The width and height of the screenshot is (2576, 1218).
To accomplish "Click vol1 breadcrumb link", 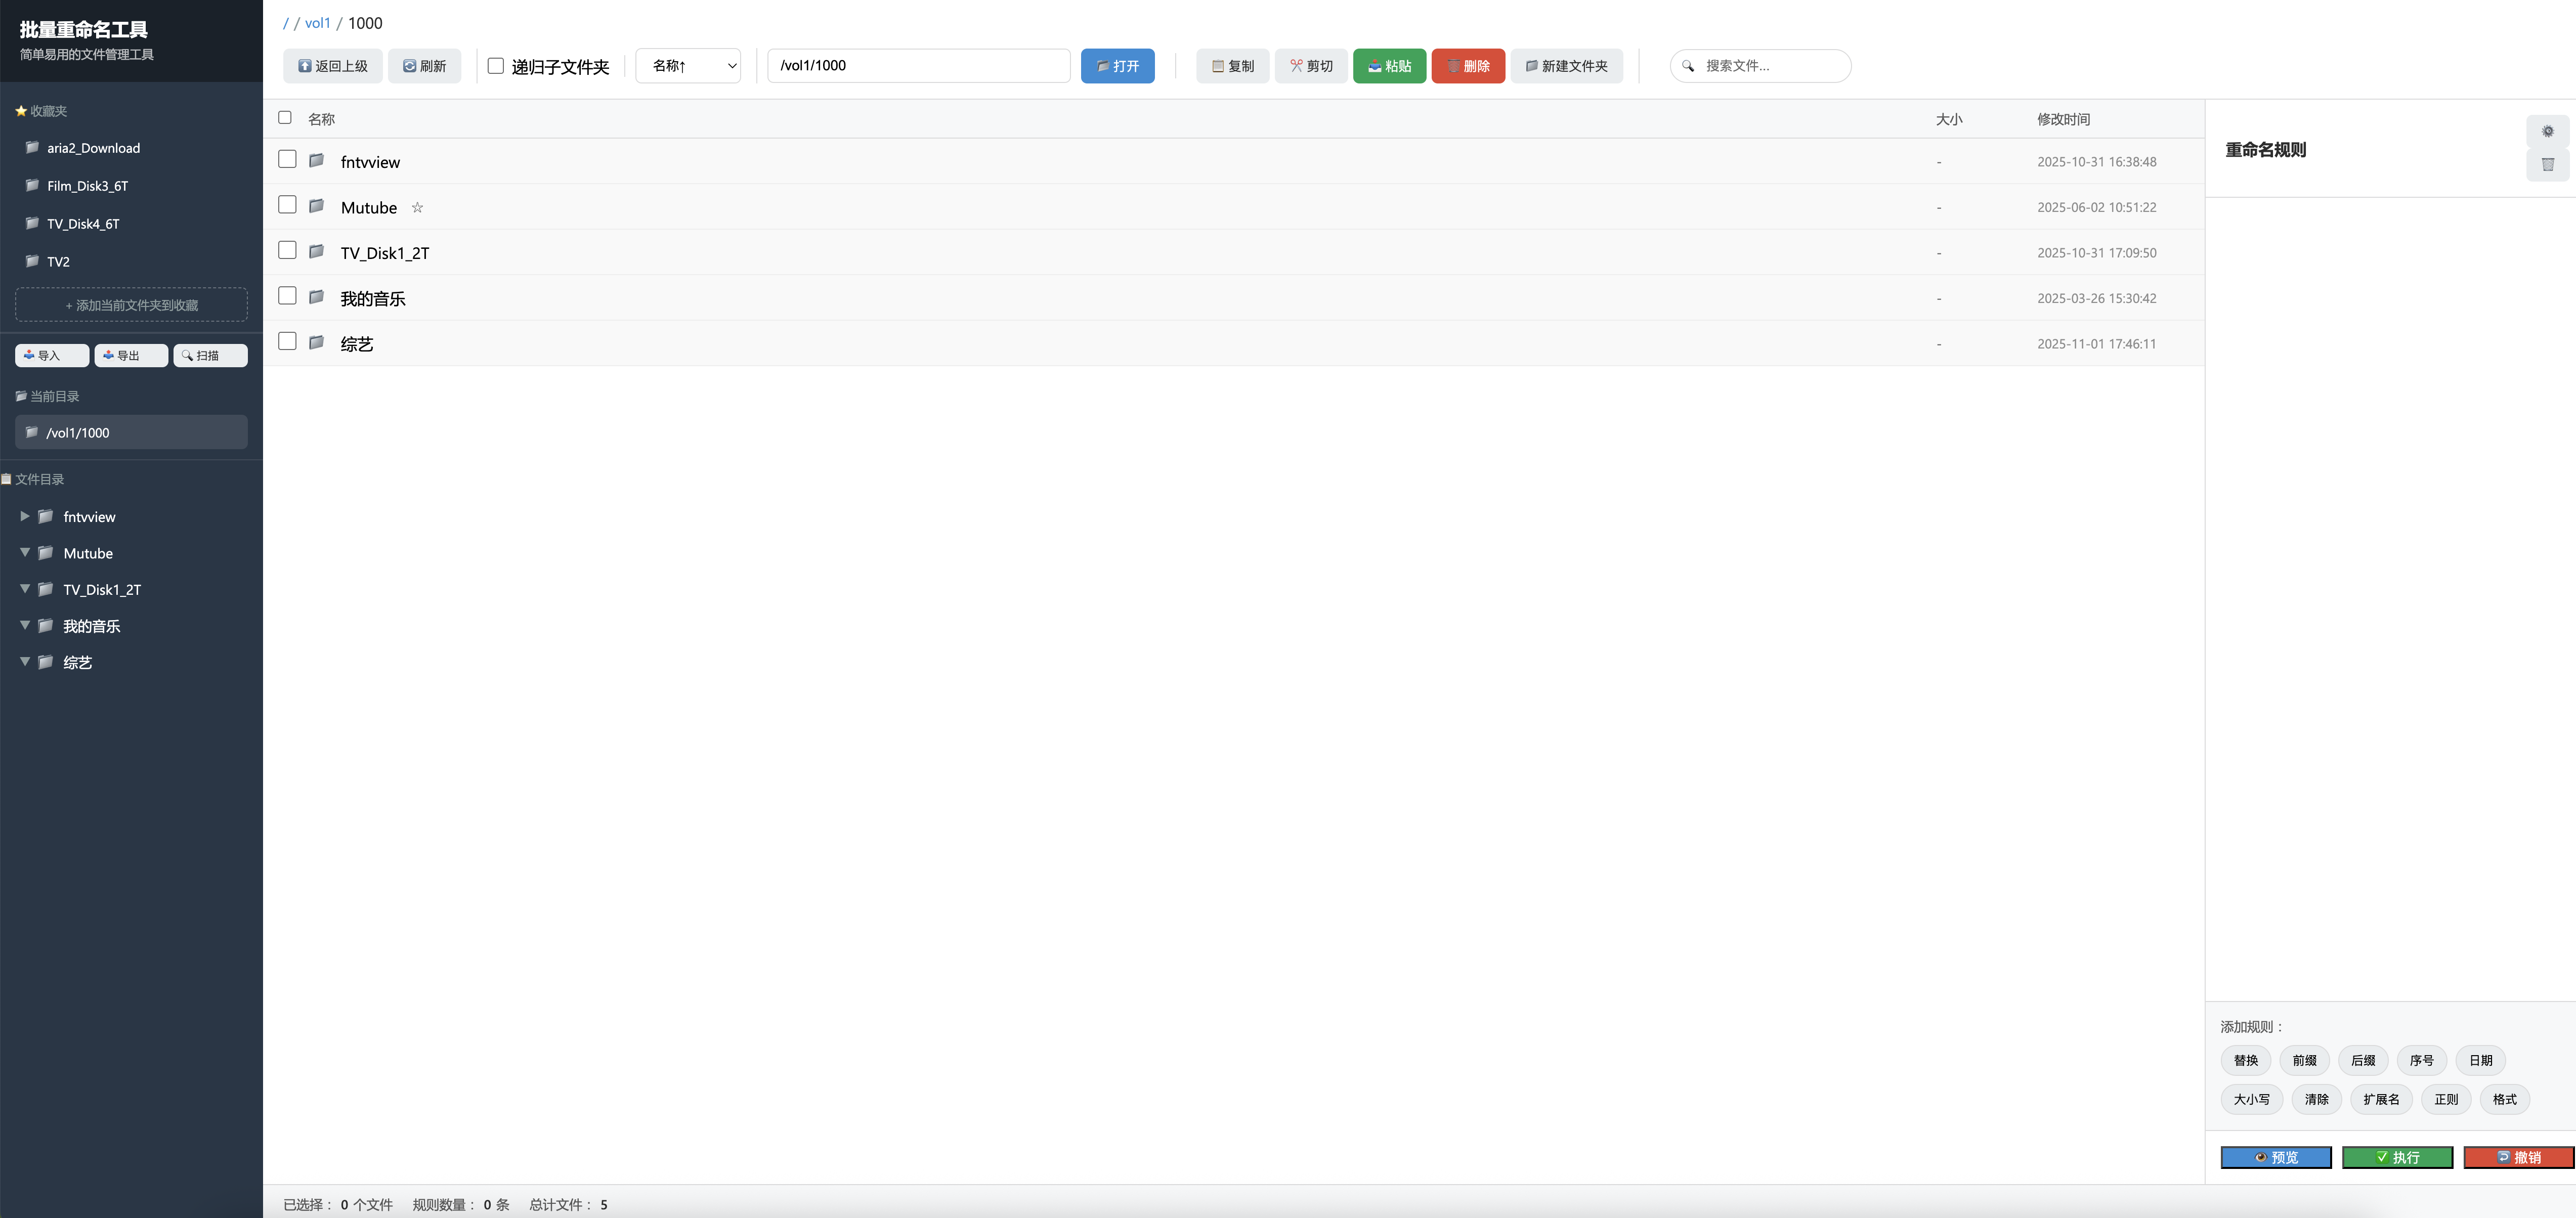I will click(317, 23).
